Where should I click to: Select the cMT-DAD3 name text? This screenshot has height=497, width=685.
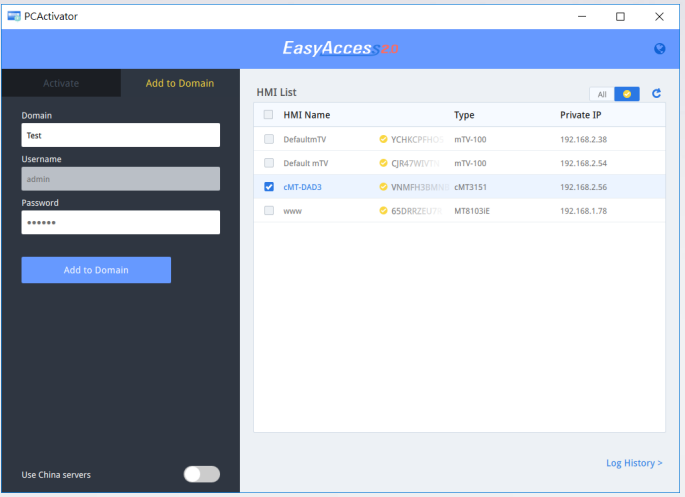click(302, 187)
